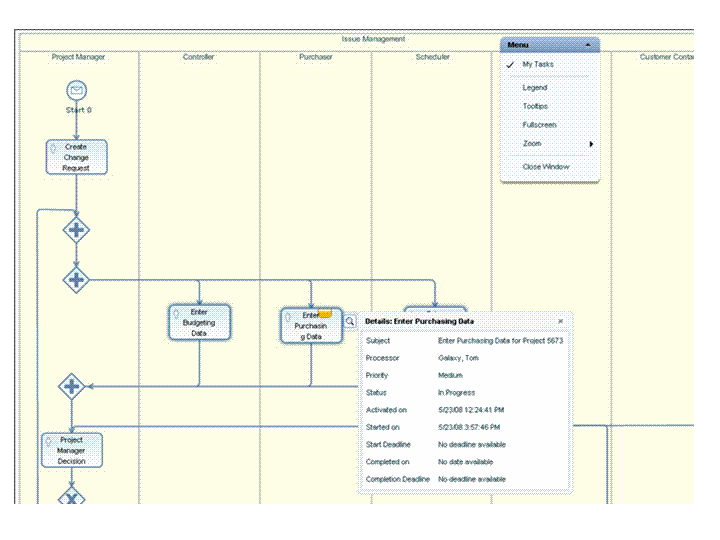The width and height of the screenshot is (720, 540).
Task: Click the magnifier icon beside Enter Purchasing Data
Action: (350, 321)
